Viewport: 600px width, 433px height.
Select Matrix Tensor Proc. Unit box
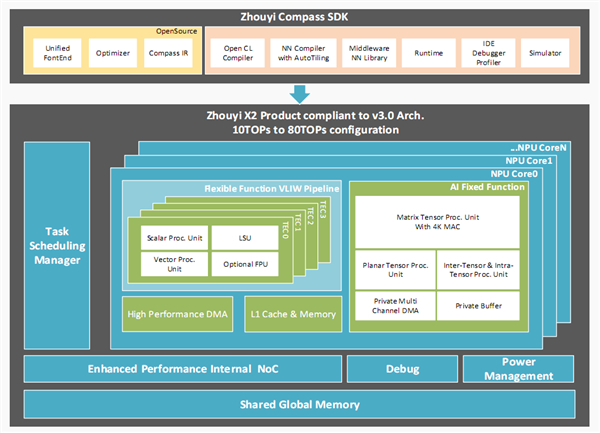pyautogui.click(x=437, y=222)
